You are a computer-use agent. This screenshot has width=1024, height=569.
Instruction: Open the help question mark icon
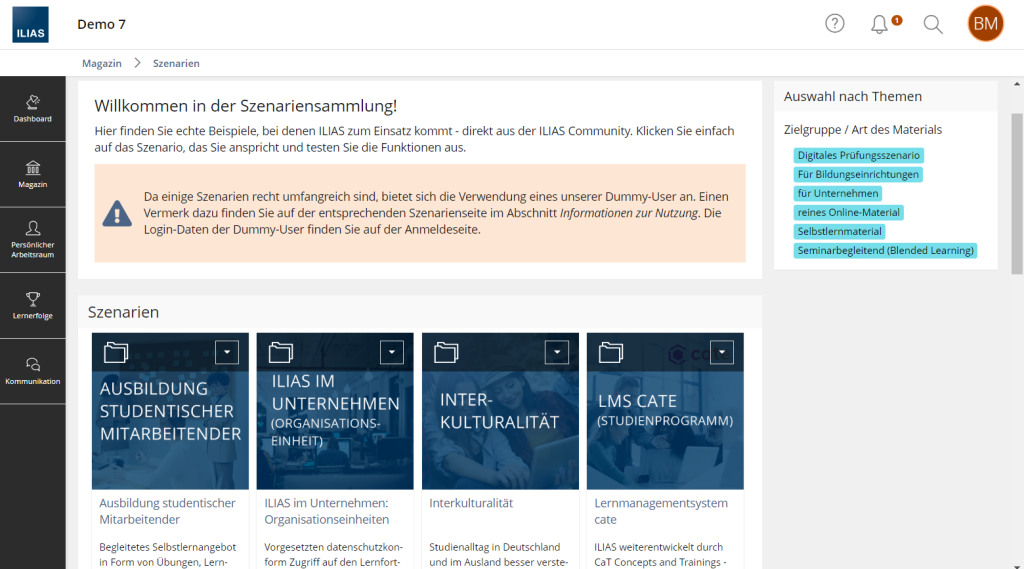[x=835, y=24]
